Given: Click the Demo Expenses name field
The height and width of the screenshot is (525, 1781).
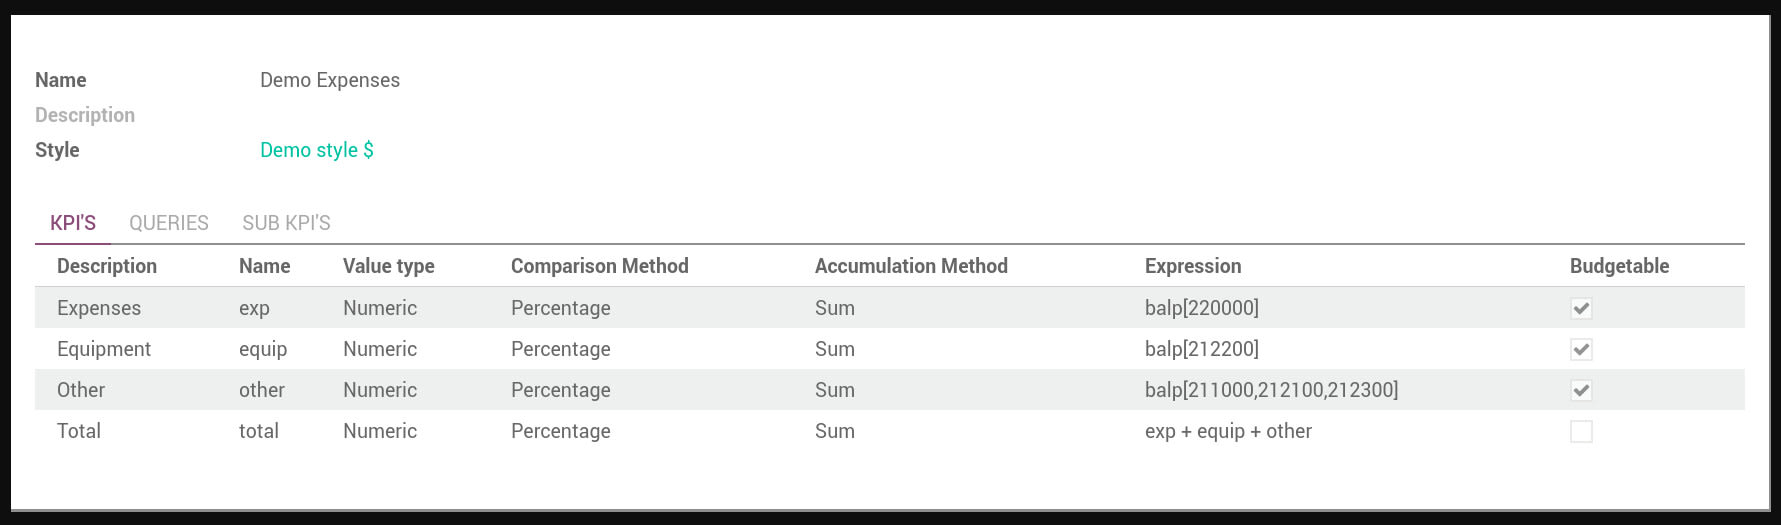Looking at the screenshot, I should (330, 80).
